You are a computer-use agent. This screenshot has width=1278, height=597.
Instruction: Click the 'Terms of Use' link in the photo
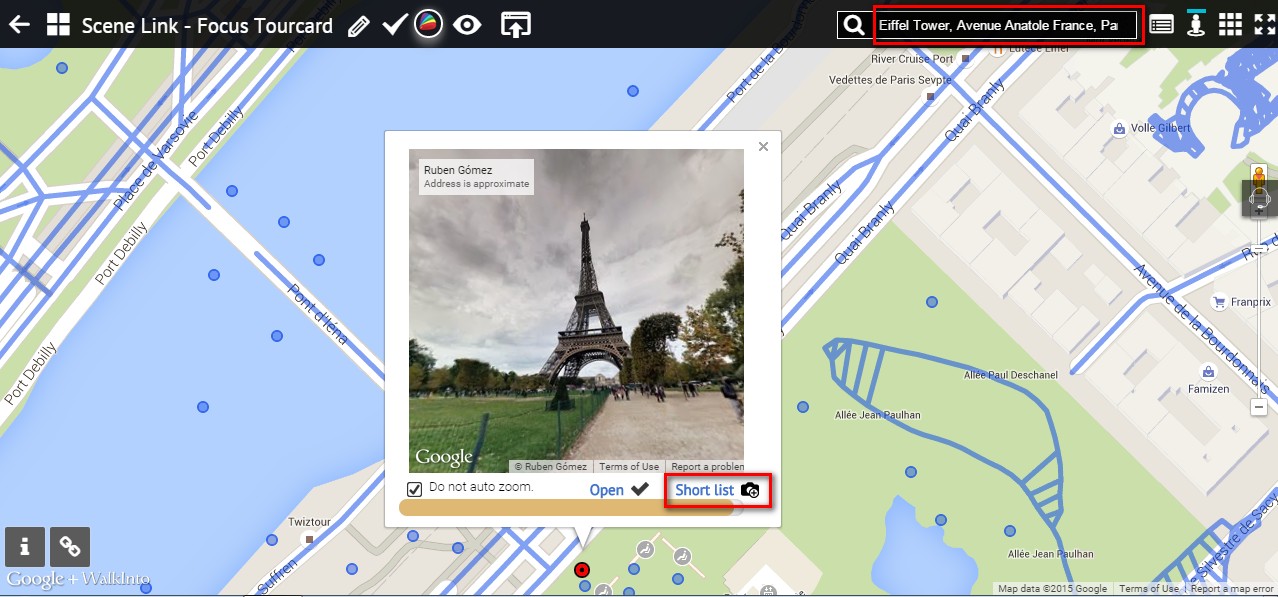629,467
